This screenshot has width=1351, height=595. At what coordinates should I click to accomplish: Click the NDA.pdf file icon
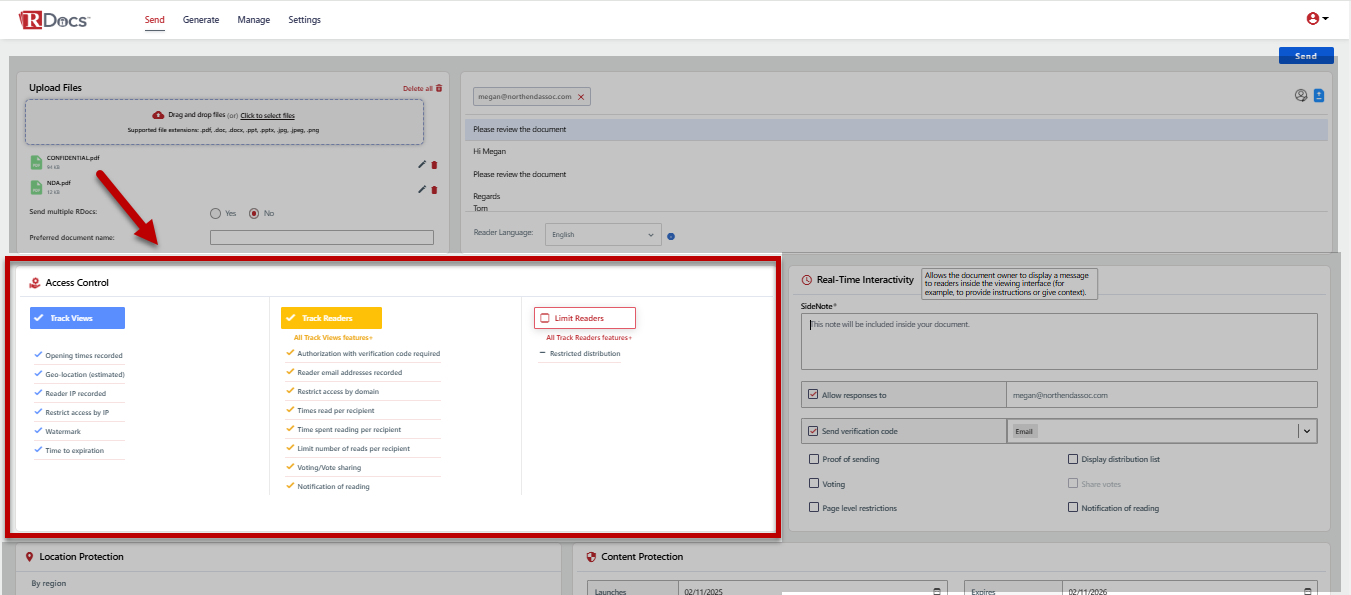(x=36, y=187)
